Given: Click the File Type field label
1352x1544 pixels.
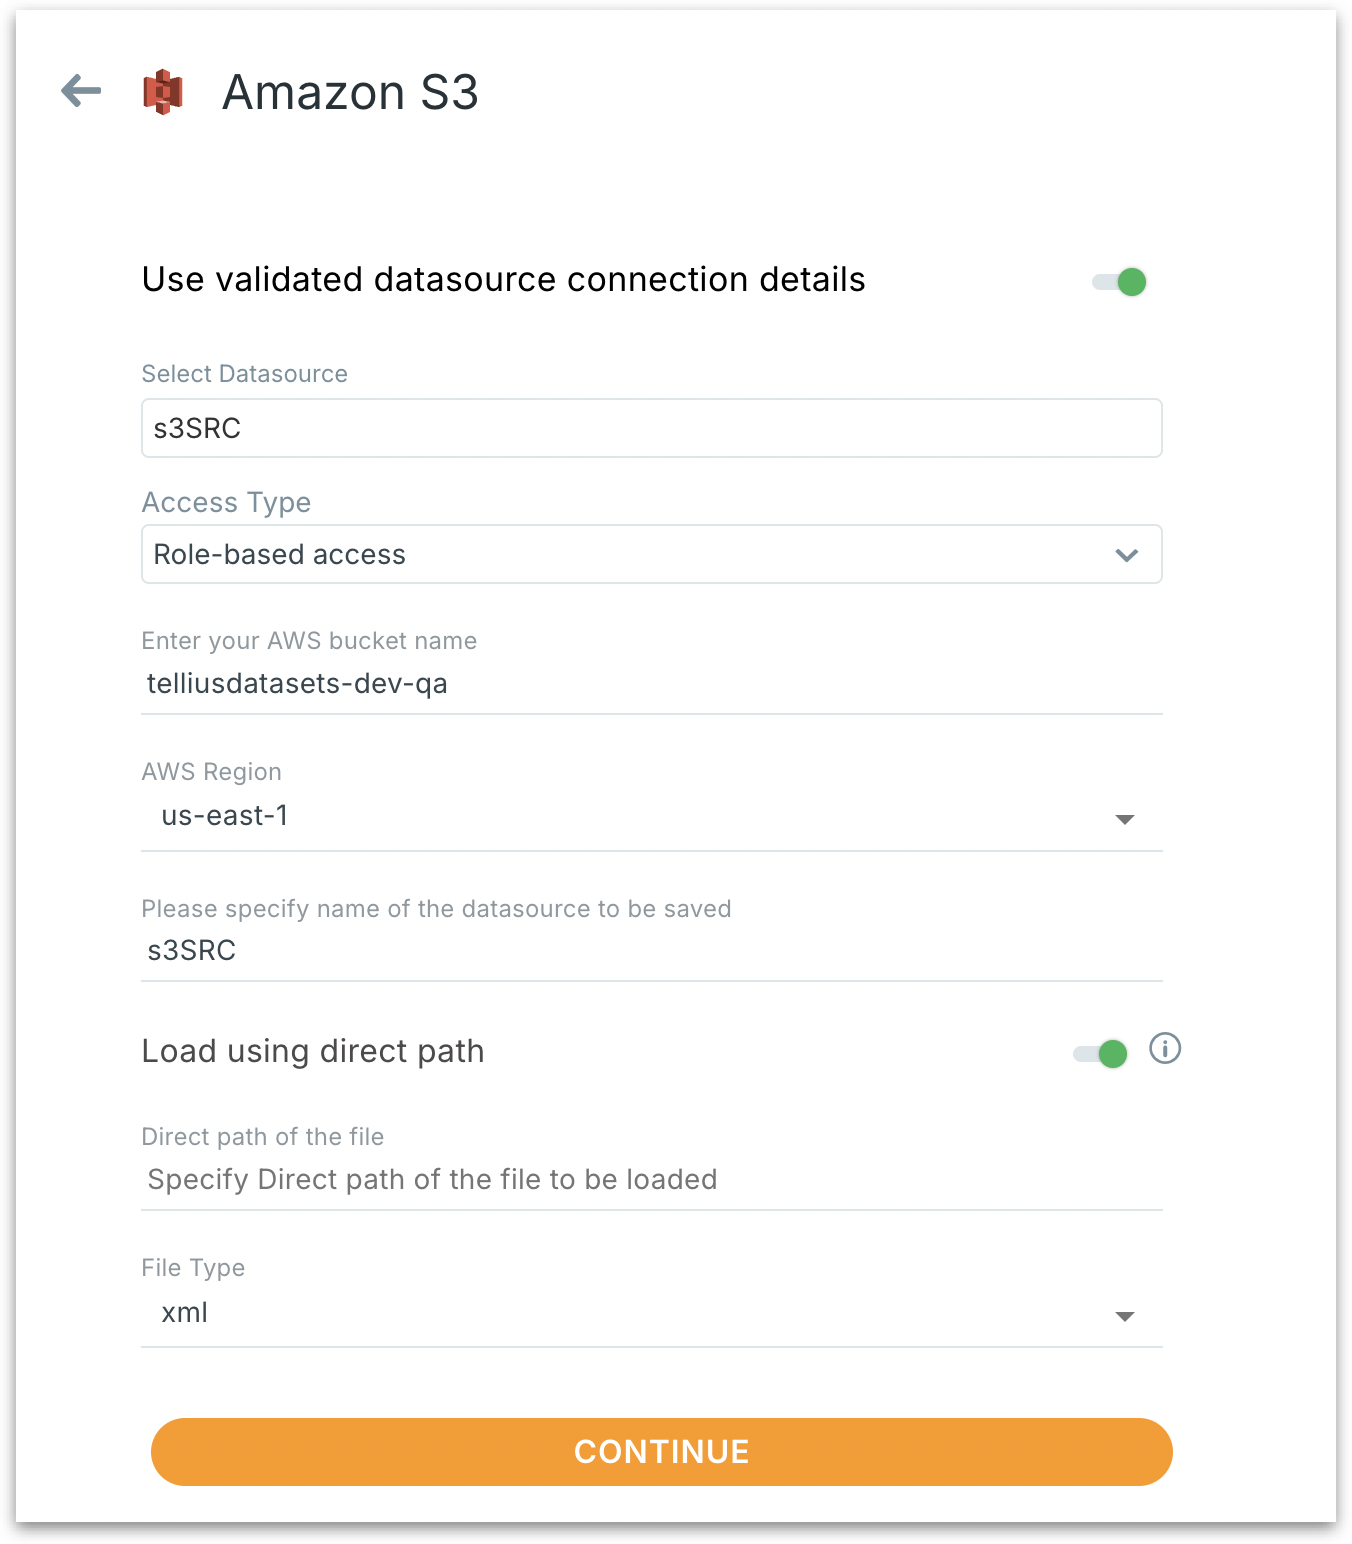Looking at the screenshot, I should coord(193,1268).
